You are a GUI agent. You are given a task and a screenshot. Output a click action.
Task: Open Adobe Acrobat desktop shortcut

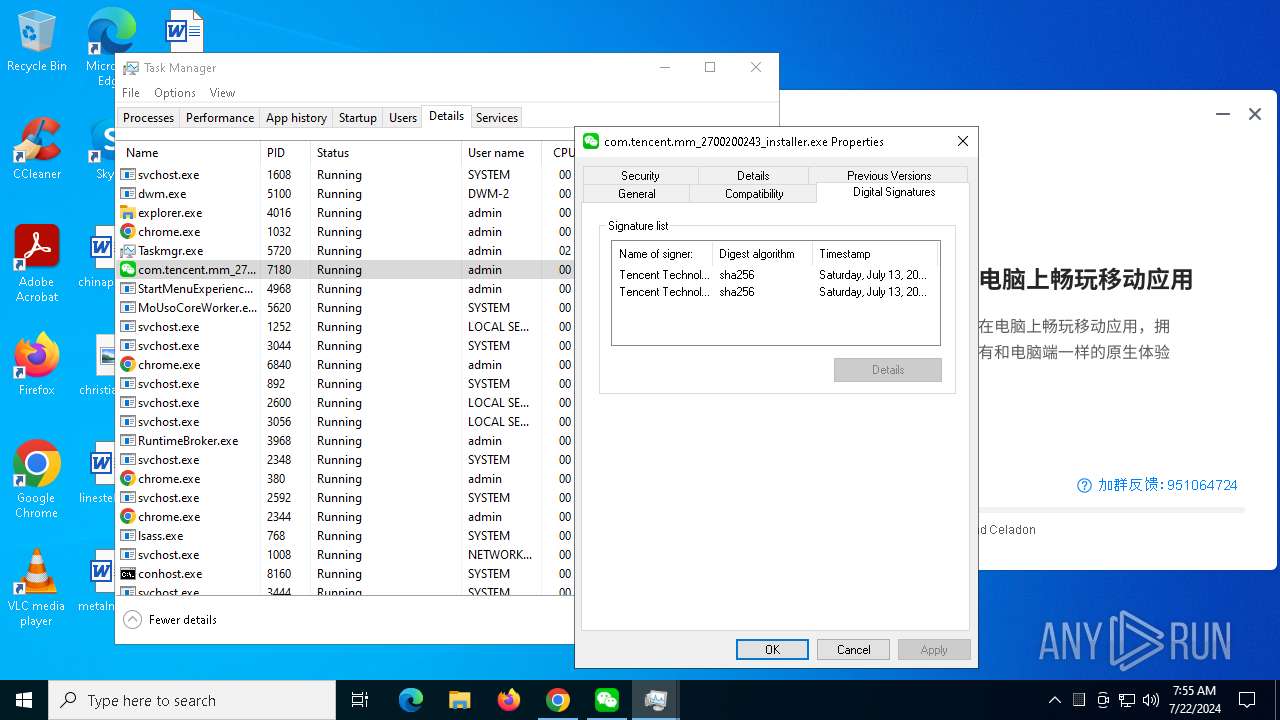36,263
